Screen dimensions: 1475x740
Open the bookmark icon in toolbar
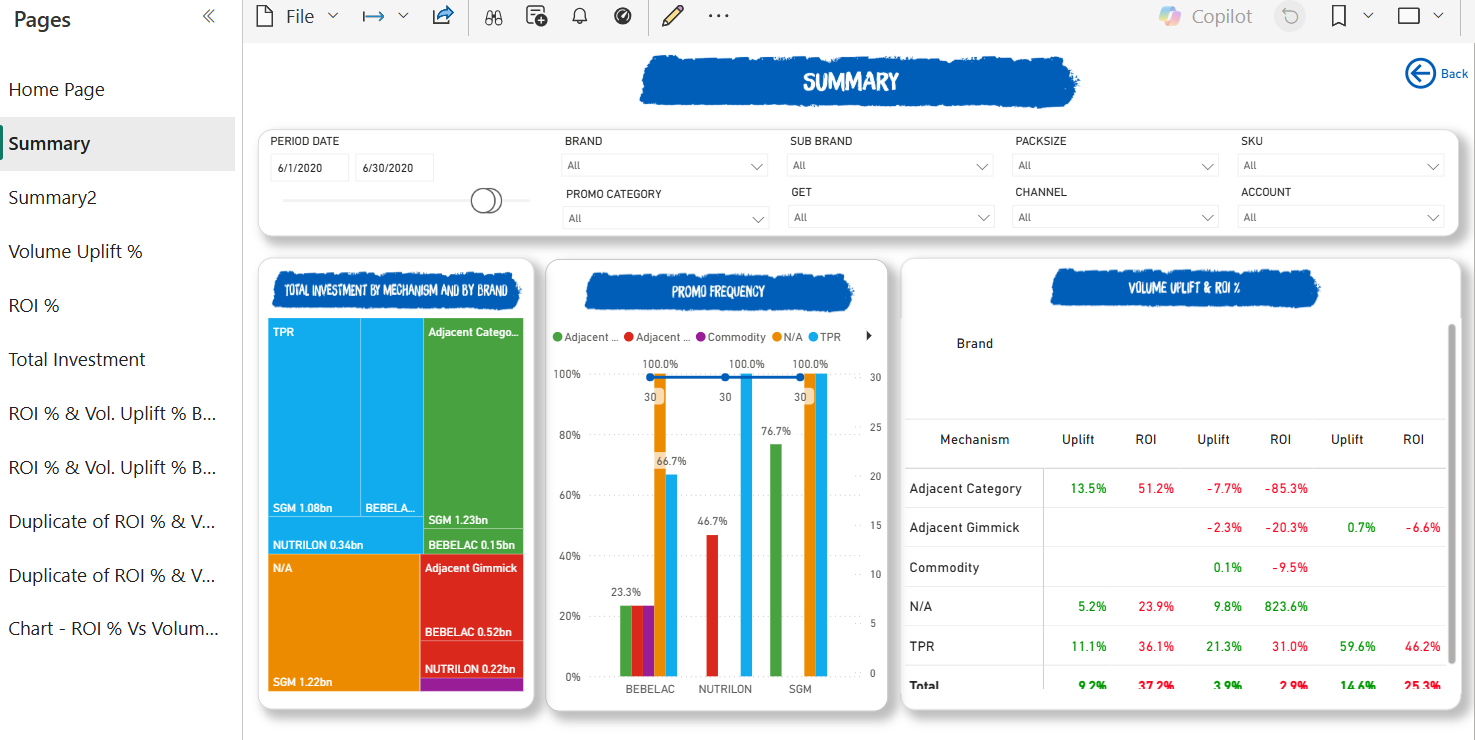pyautogui.click(x=1339, y=16)
